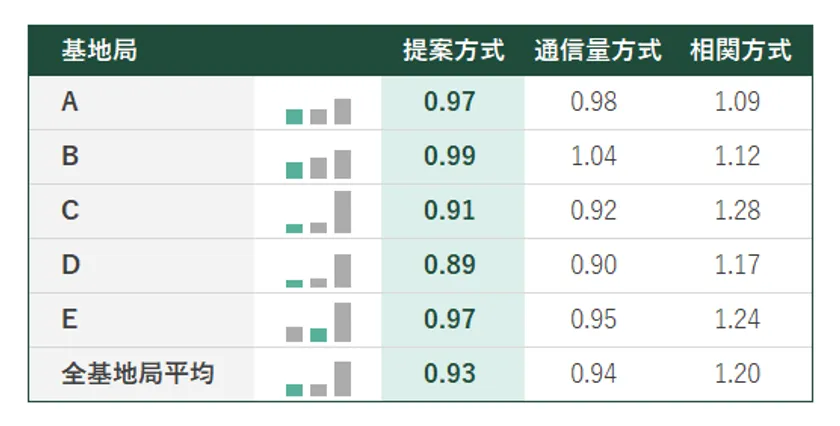The height and width of the screenshot is (426, 840).
Task: Click the mini bar chart for station A
Action: [x=318, y=110]
